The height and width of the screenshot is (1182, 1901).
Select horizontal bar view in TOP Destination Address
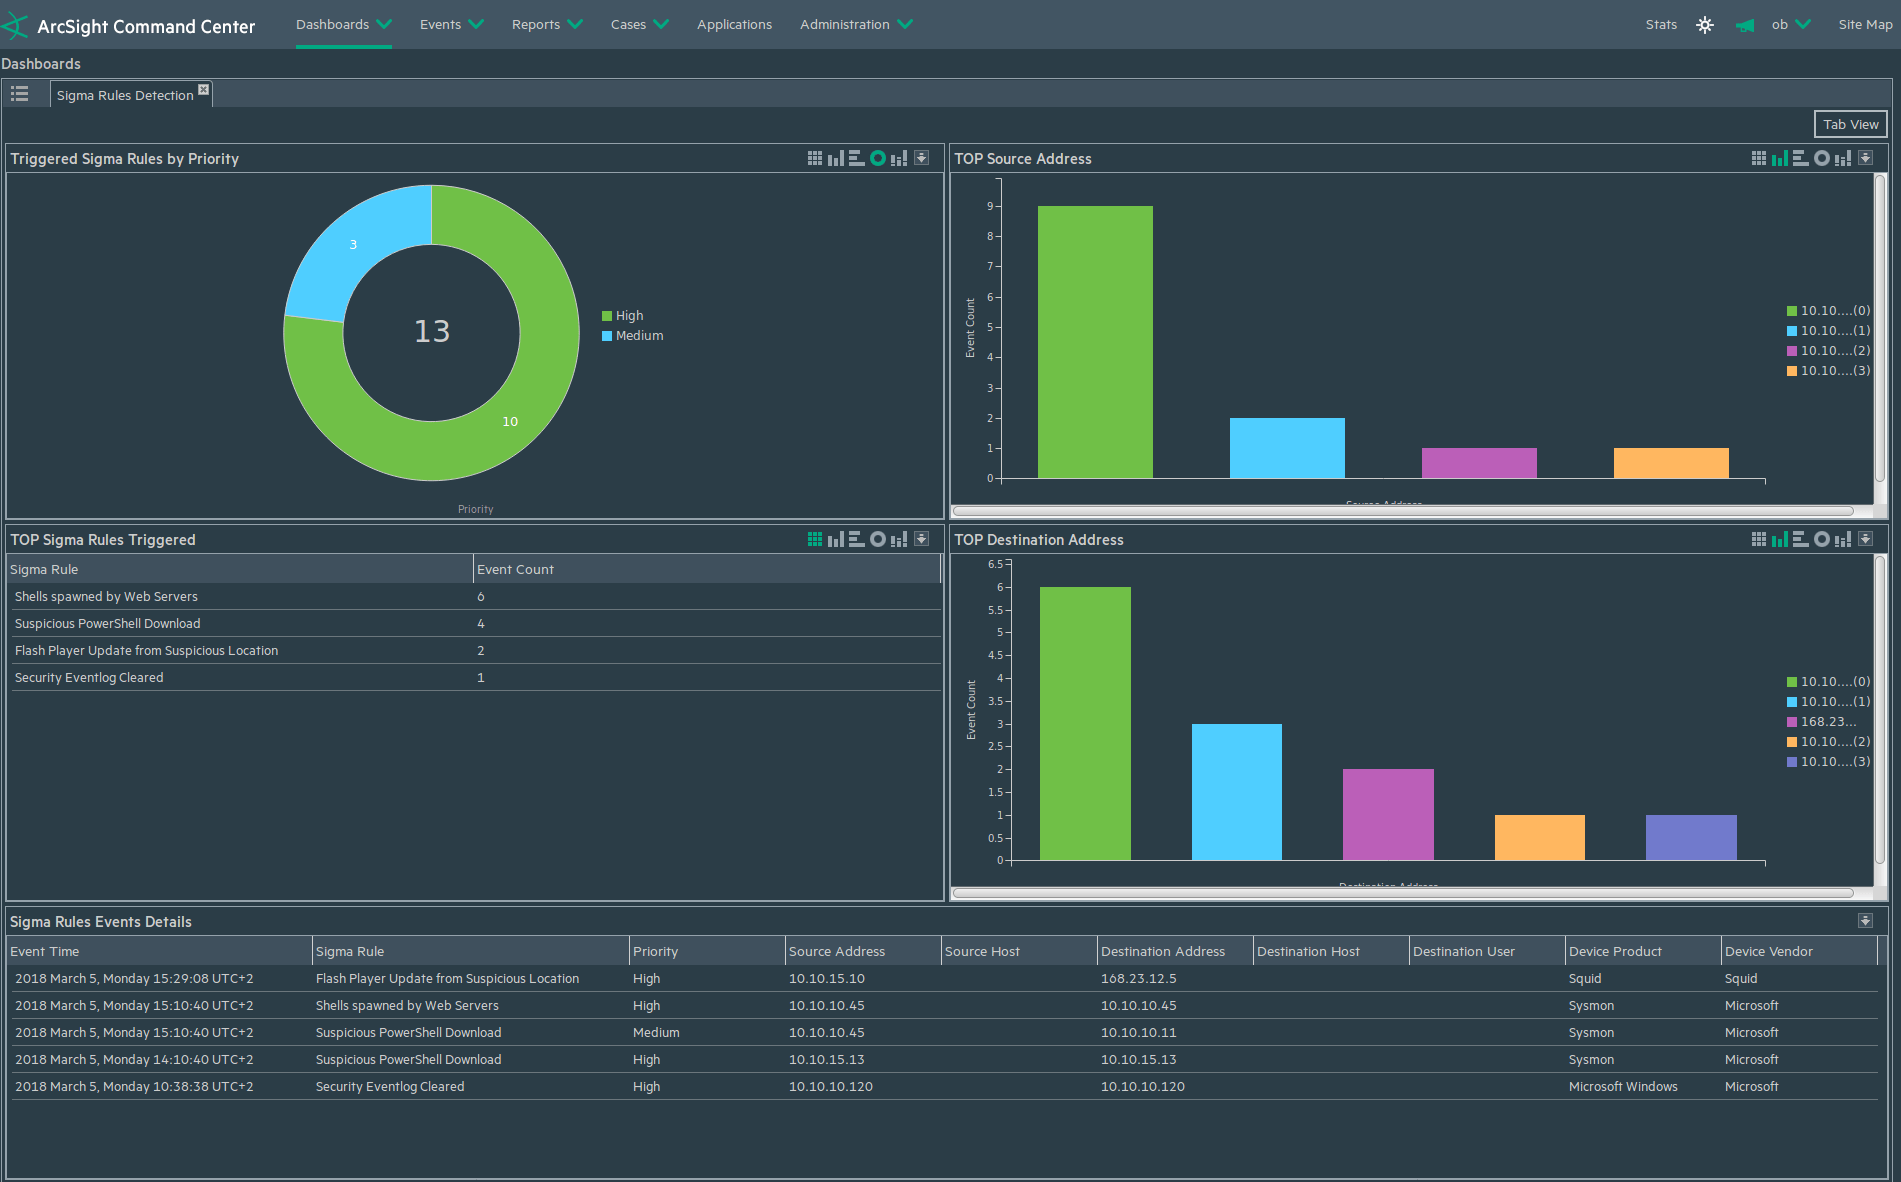click(1800, 539)
